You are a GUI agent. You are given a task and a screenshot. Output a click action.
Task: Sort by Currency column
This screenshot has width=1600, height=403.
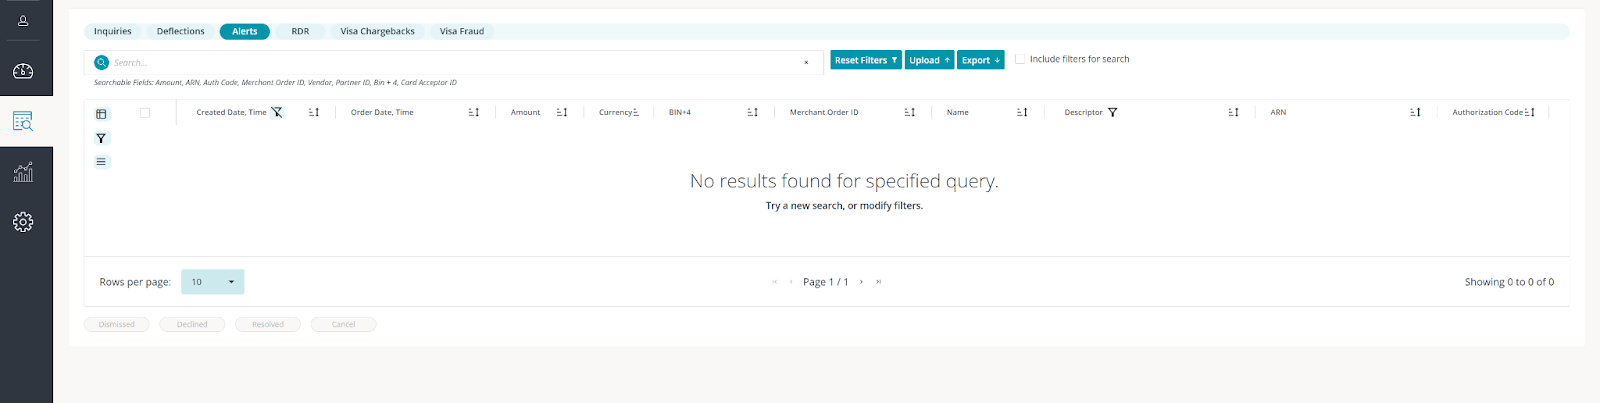pos(637,112)
